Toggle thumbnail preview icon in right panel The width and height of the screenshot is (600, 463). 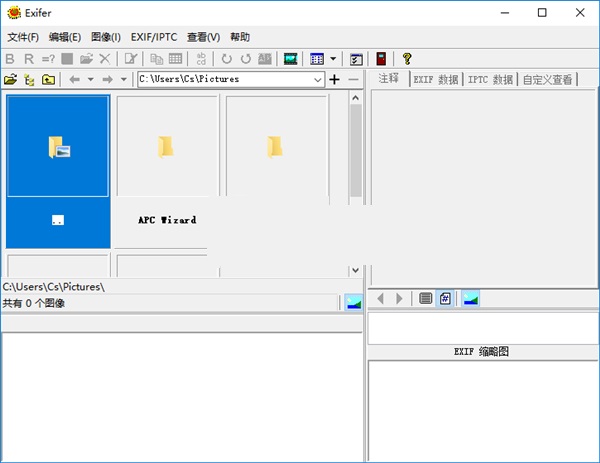coord(470,298)
